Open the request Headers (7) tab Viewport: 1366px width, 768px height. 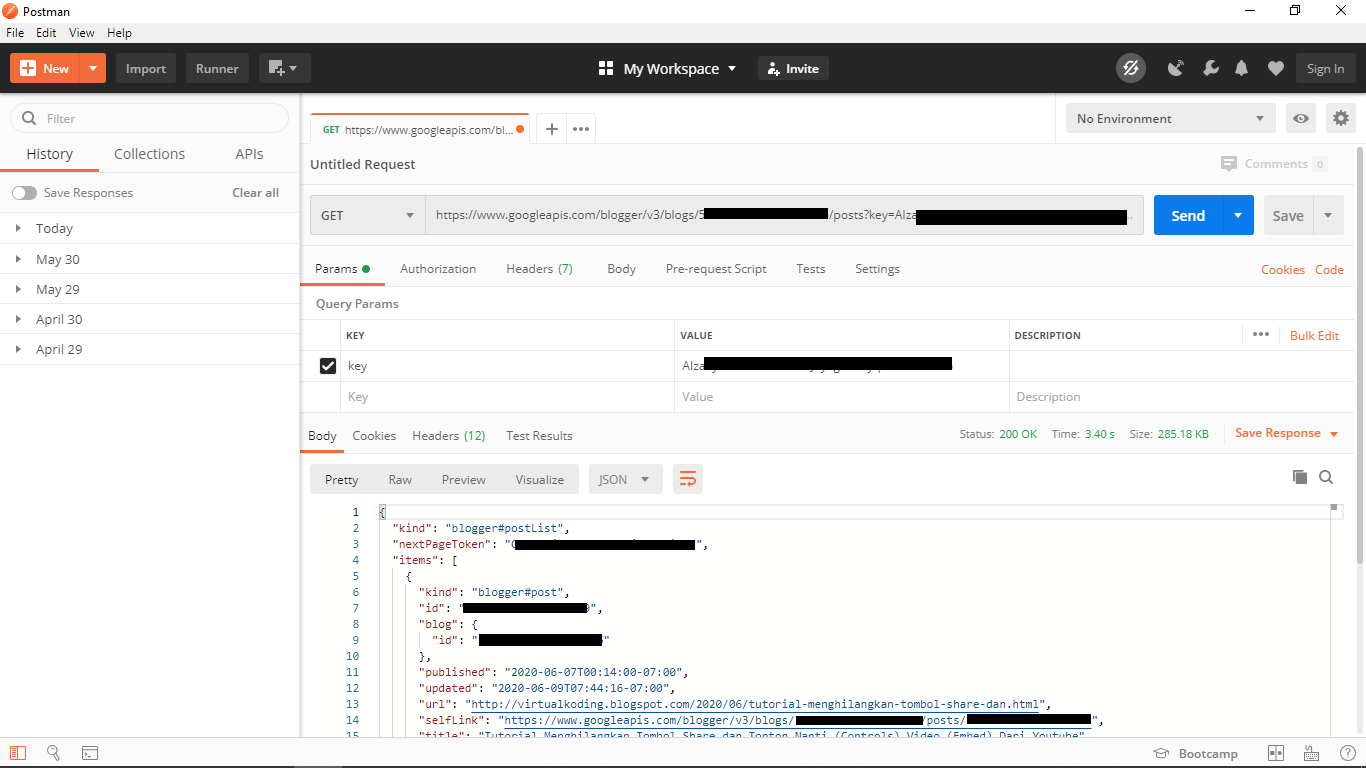coord(539,269)
